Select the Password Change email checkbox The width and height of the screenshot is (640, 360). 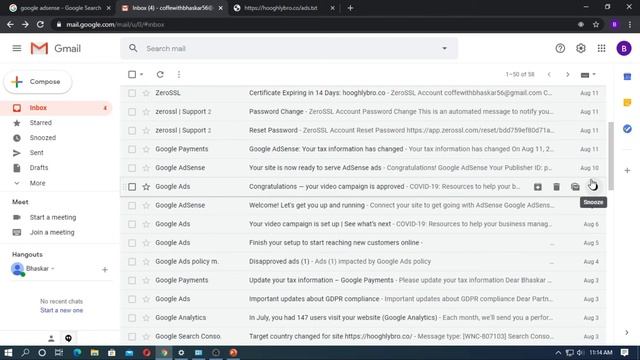point(132,112)
